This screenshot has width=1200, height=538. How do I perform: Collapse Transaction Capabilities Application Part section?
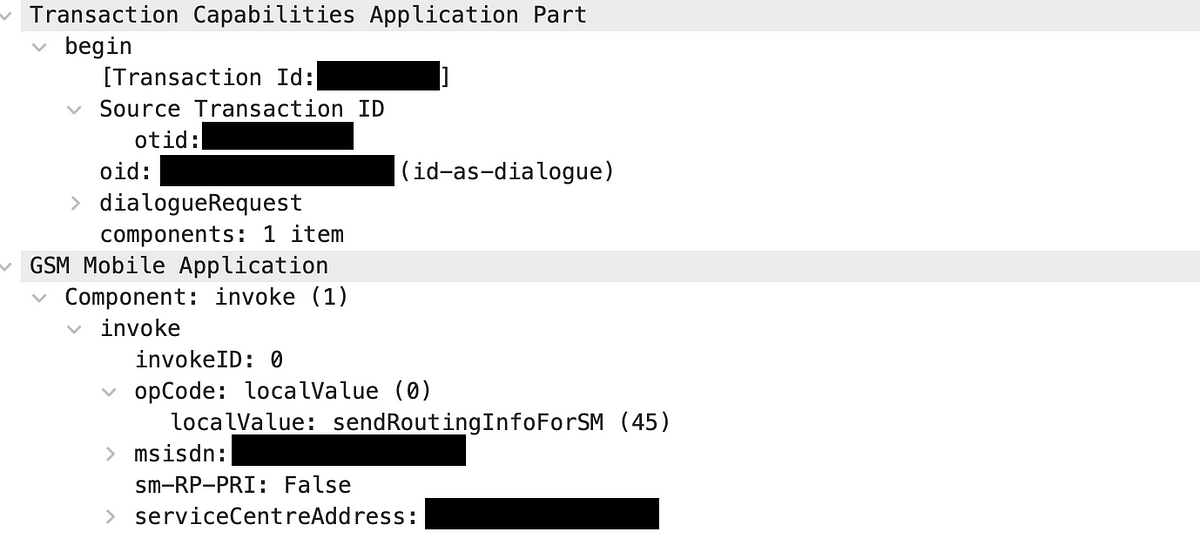[x=7, y=16]
